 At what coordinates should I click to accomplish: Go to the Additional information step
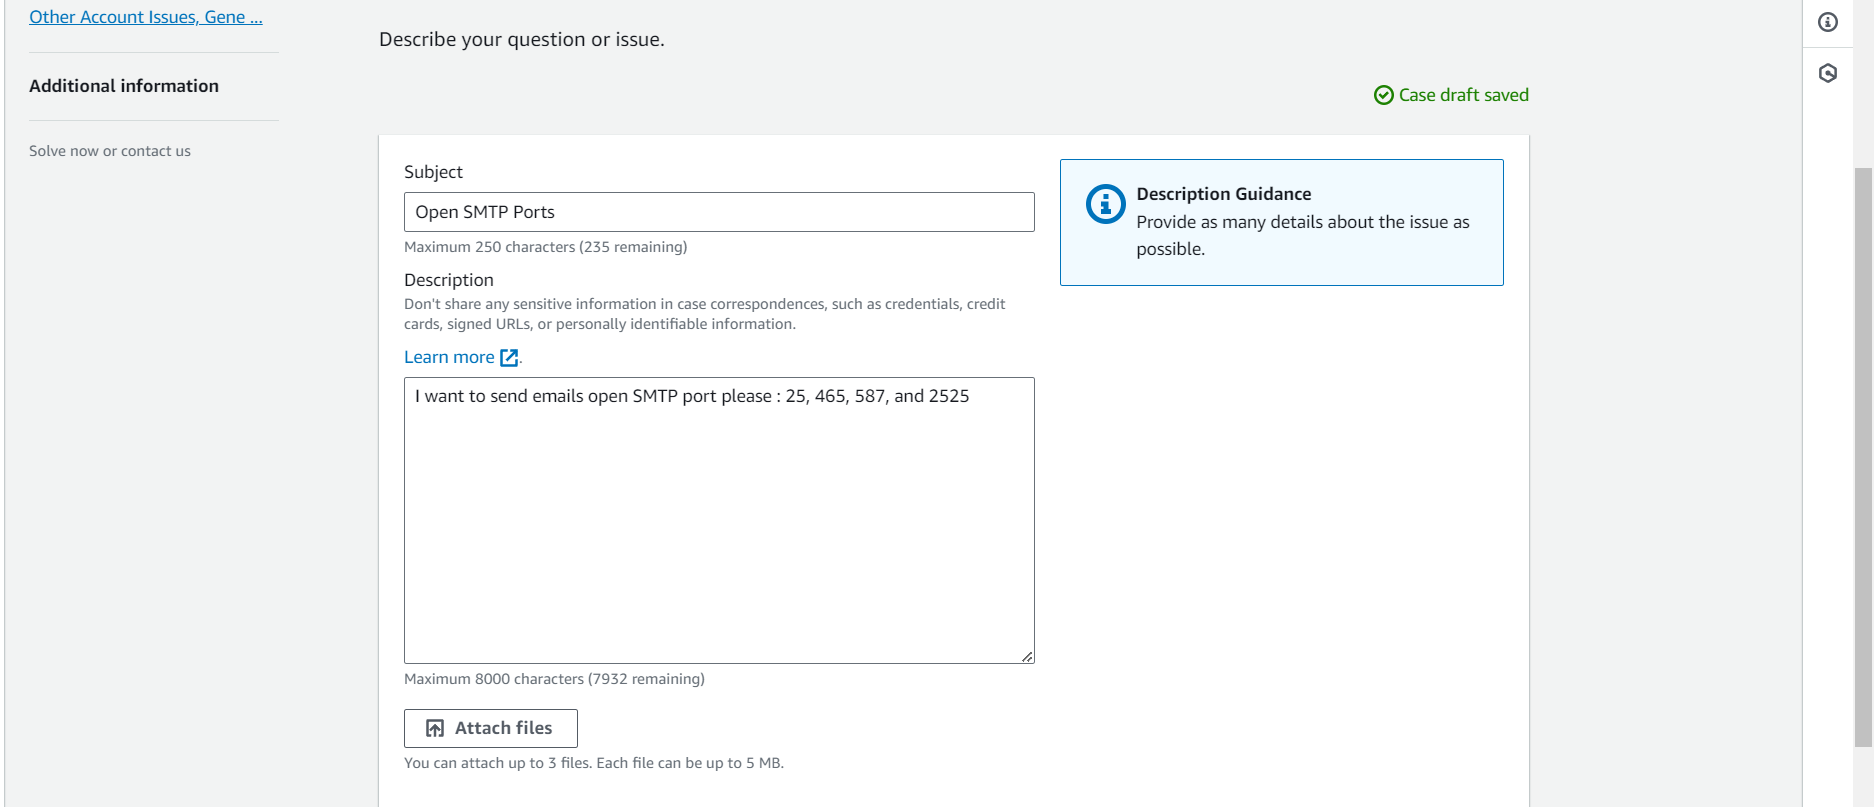coord(124,86)
